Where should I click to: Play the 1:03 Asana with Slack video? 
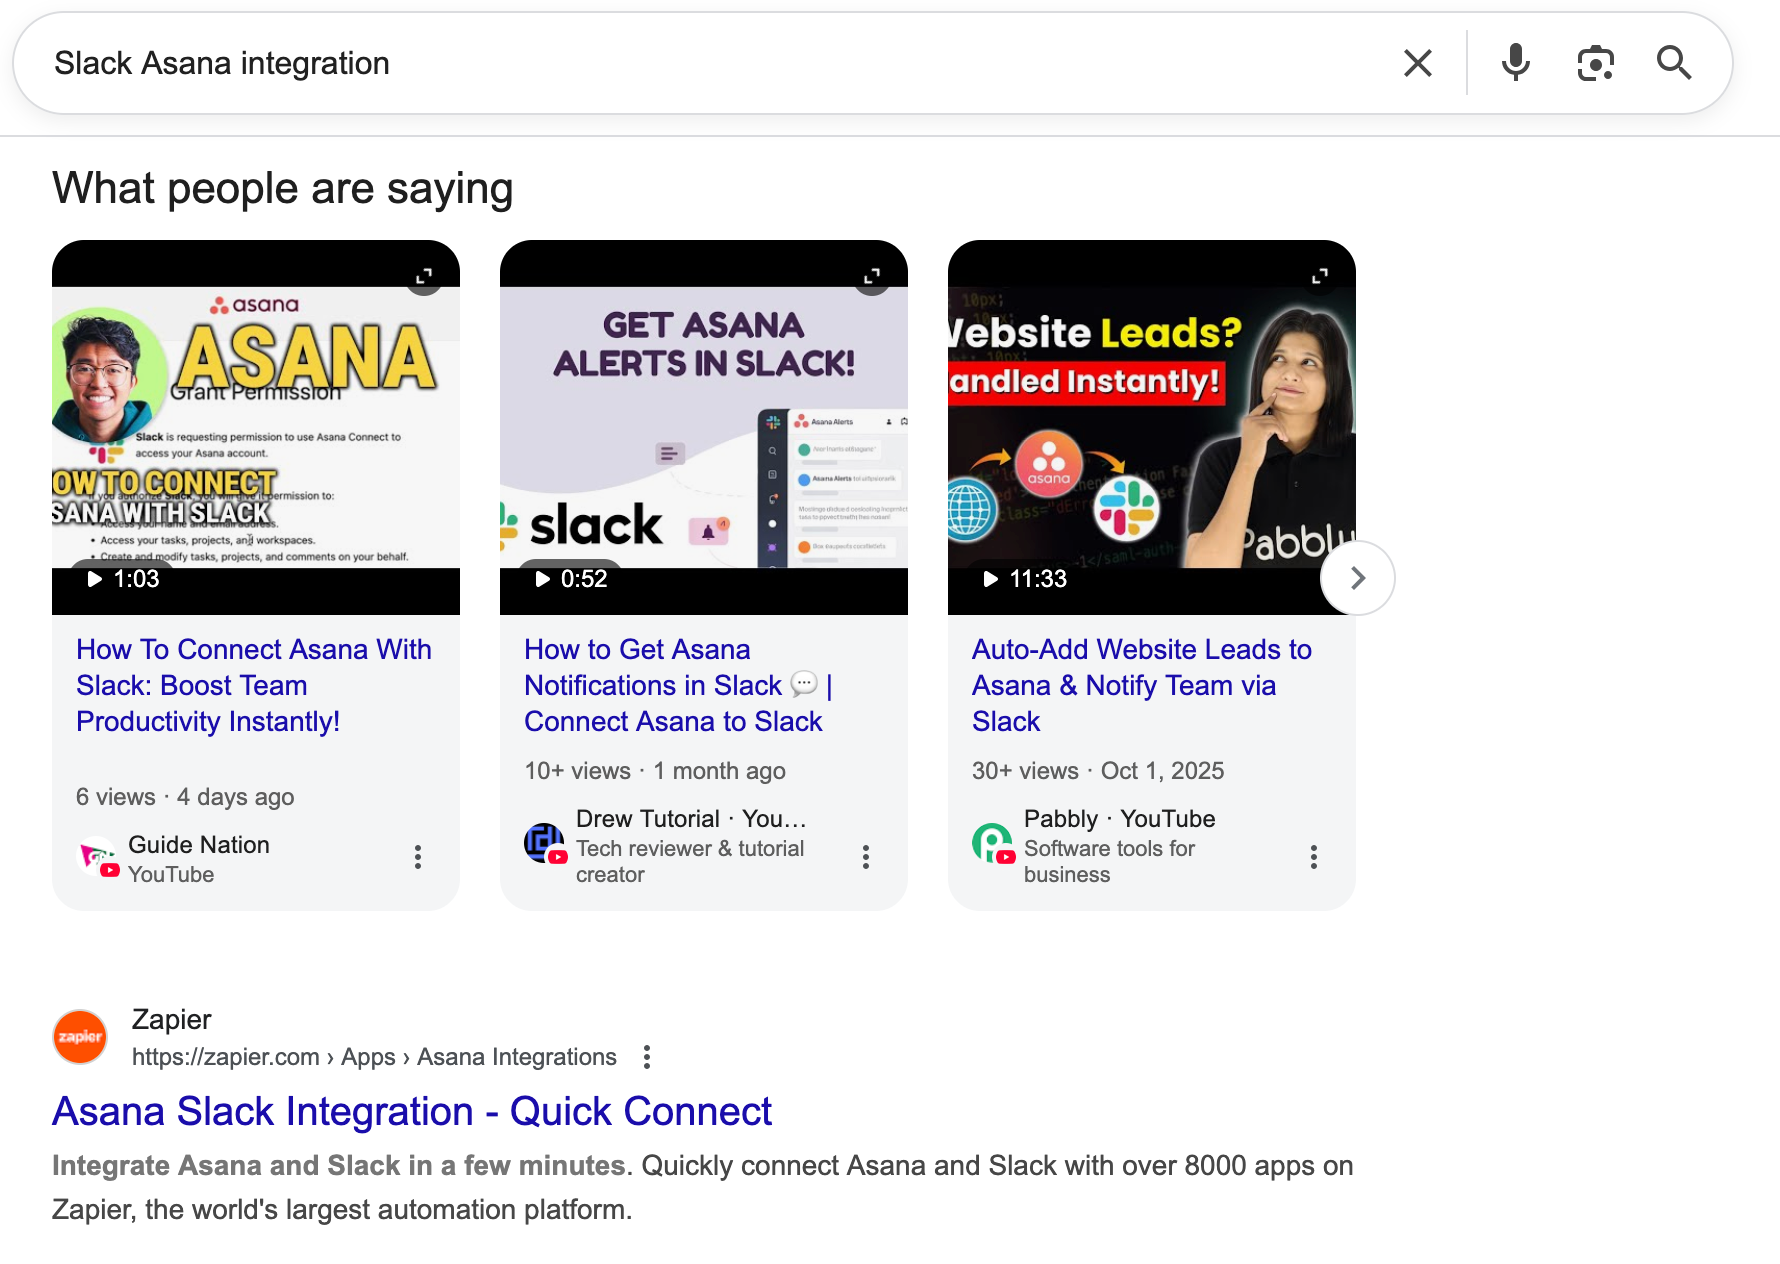click(x=123, y=579)
